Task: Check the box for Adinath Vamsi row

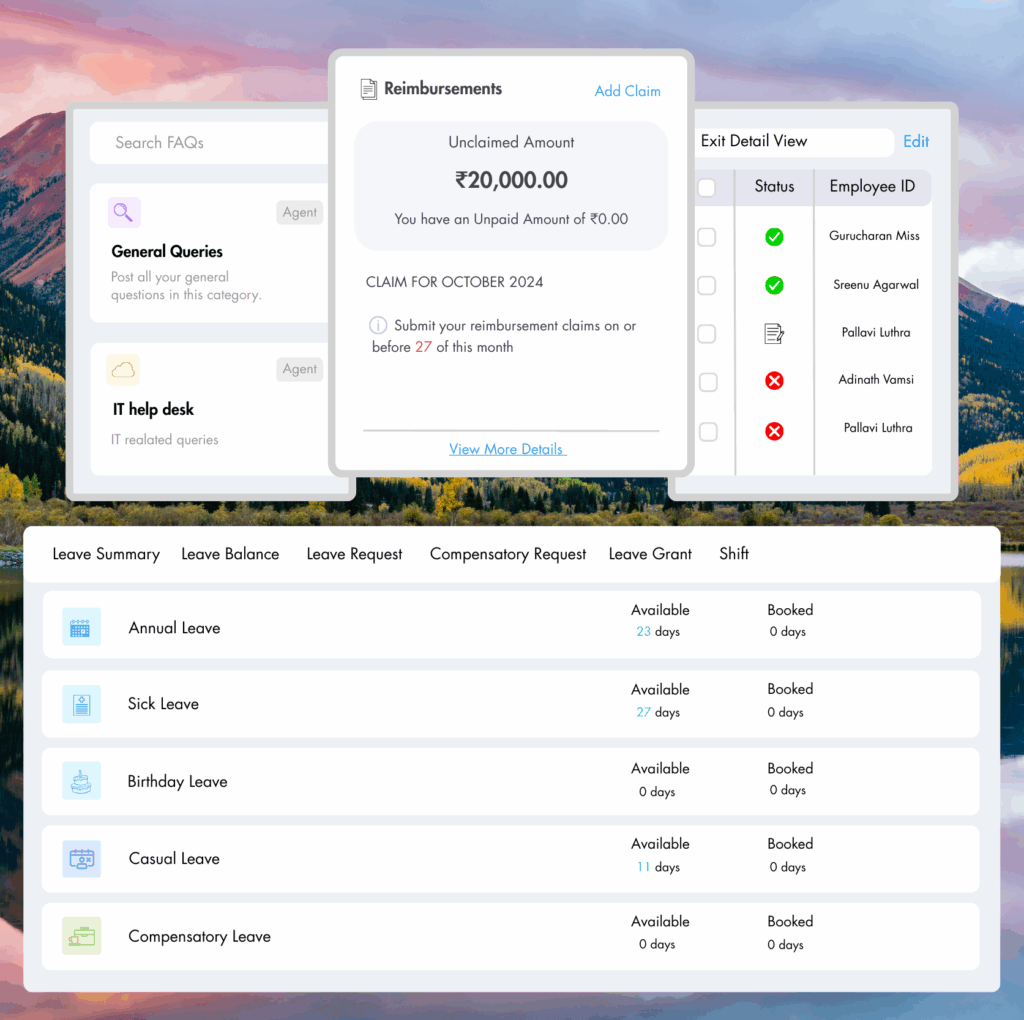Action: coord(708,382)
